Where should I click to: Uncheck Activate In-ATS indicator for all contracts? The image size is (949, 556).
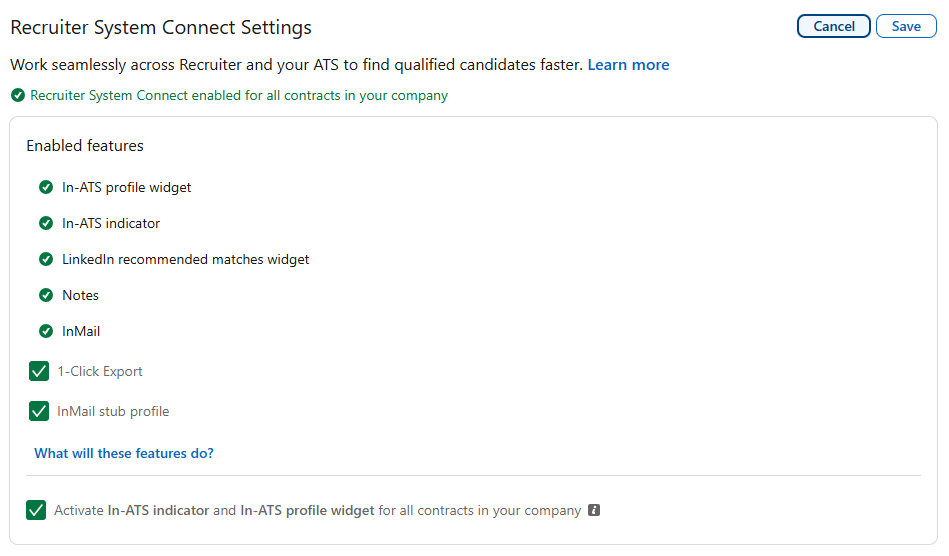pos(36,510)
